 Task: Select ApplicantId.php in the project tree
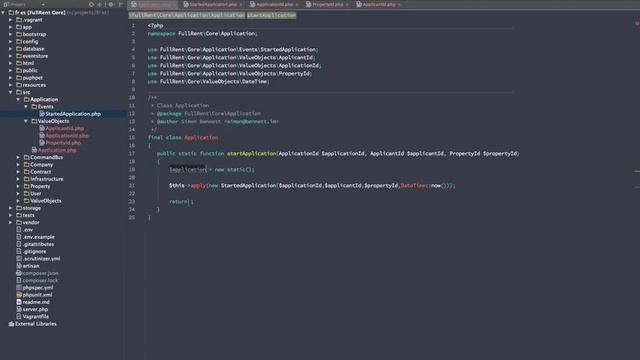[x=64, y=129]
